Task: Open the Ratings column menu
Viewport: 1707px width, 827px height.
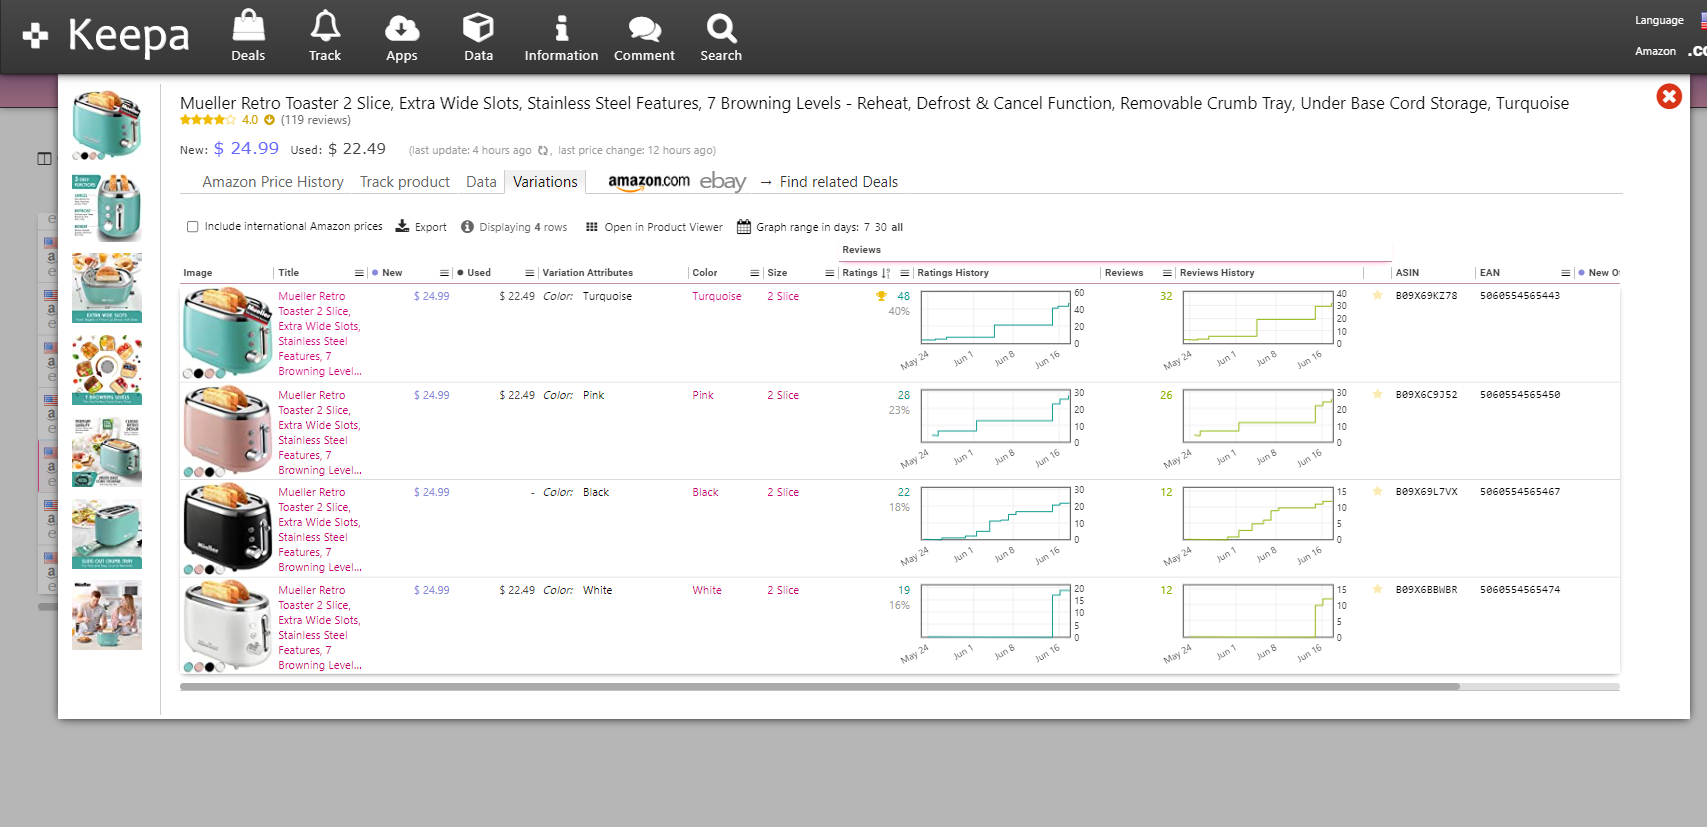Action: coord(904,273)
